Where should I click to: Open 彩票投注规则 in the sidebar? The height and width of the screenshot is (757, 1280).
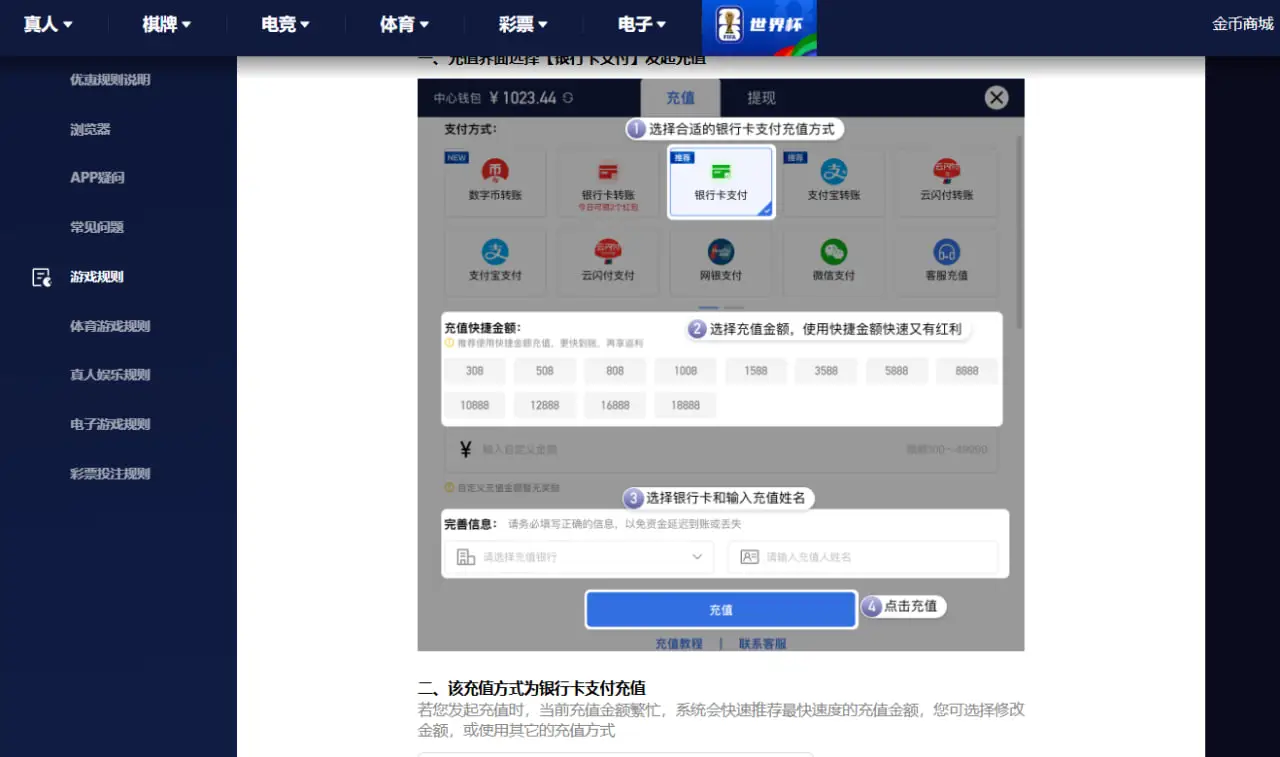pos(110,474)
